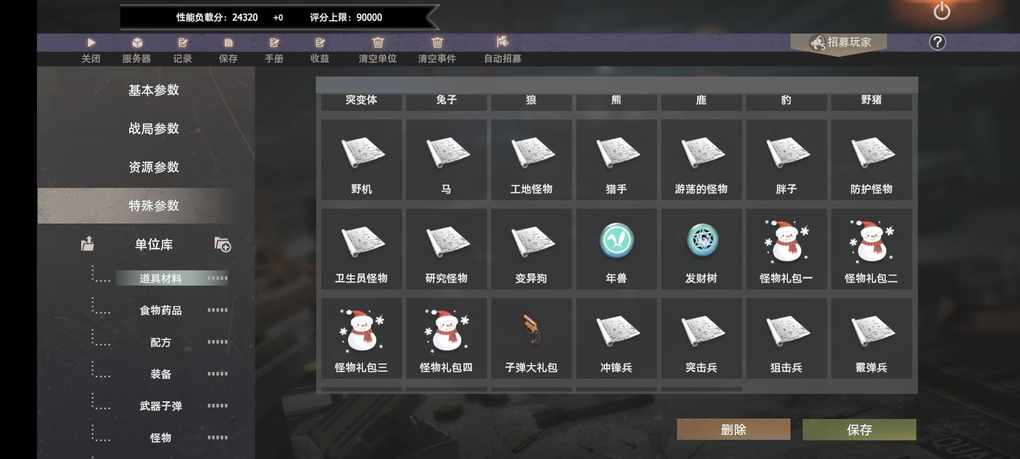
Task: Click the export icon left of 单位库
Action: click(87, 244)
